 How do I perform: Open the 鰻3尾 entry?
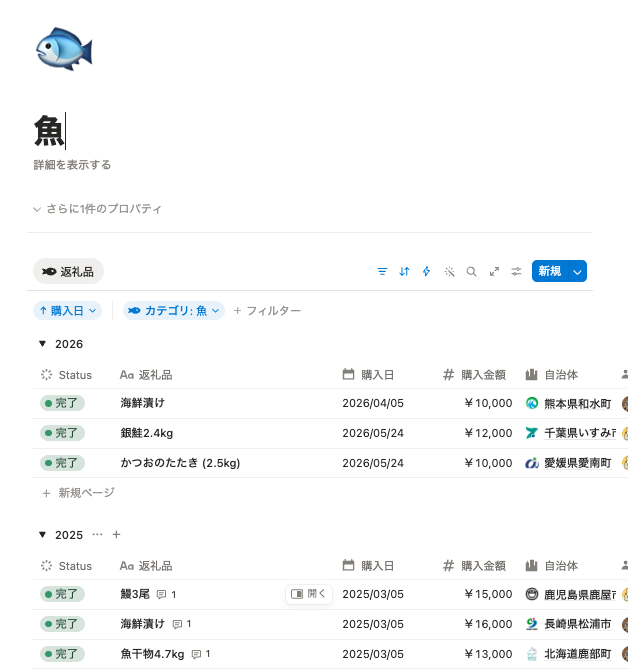(x=135, y=594)
